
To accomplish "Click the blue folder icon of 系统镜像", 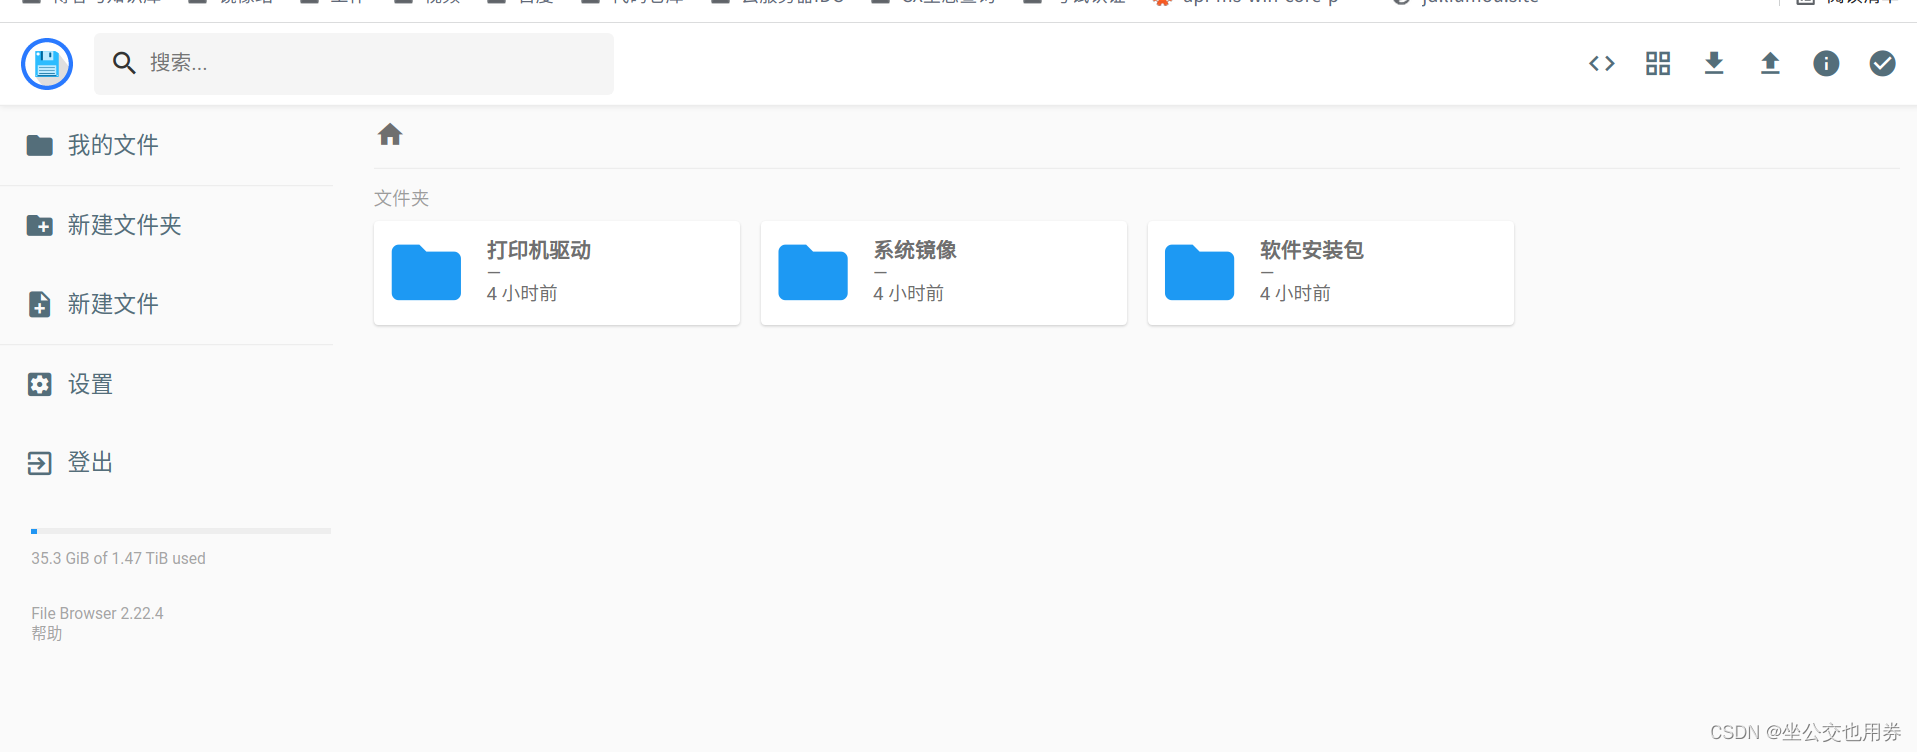I will click(x=813, y=272).
